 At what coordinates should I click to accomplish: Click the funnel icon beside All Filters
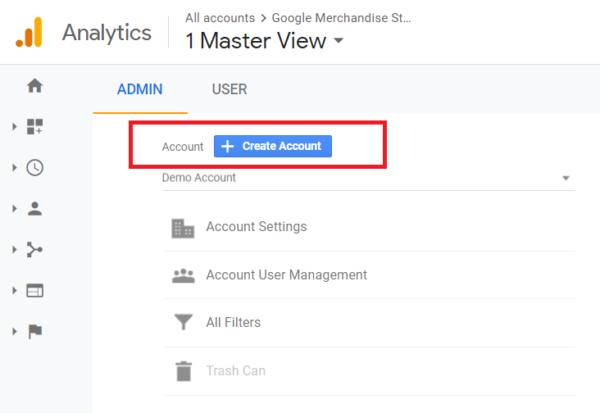pyautogui.click(x=183, y=322)
